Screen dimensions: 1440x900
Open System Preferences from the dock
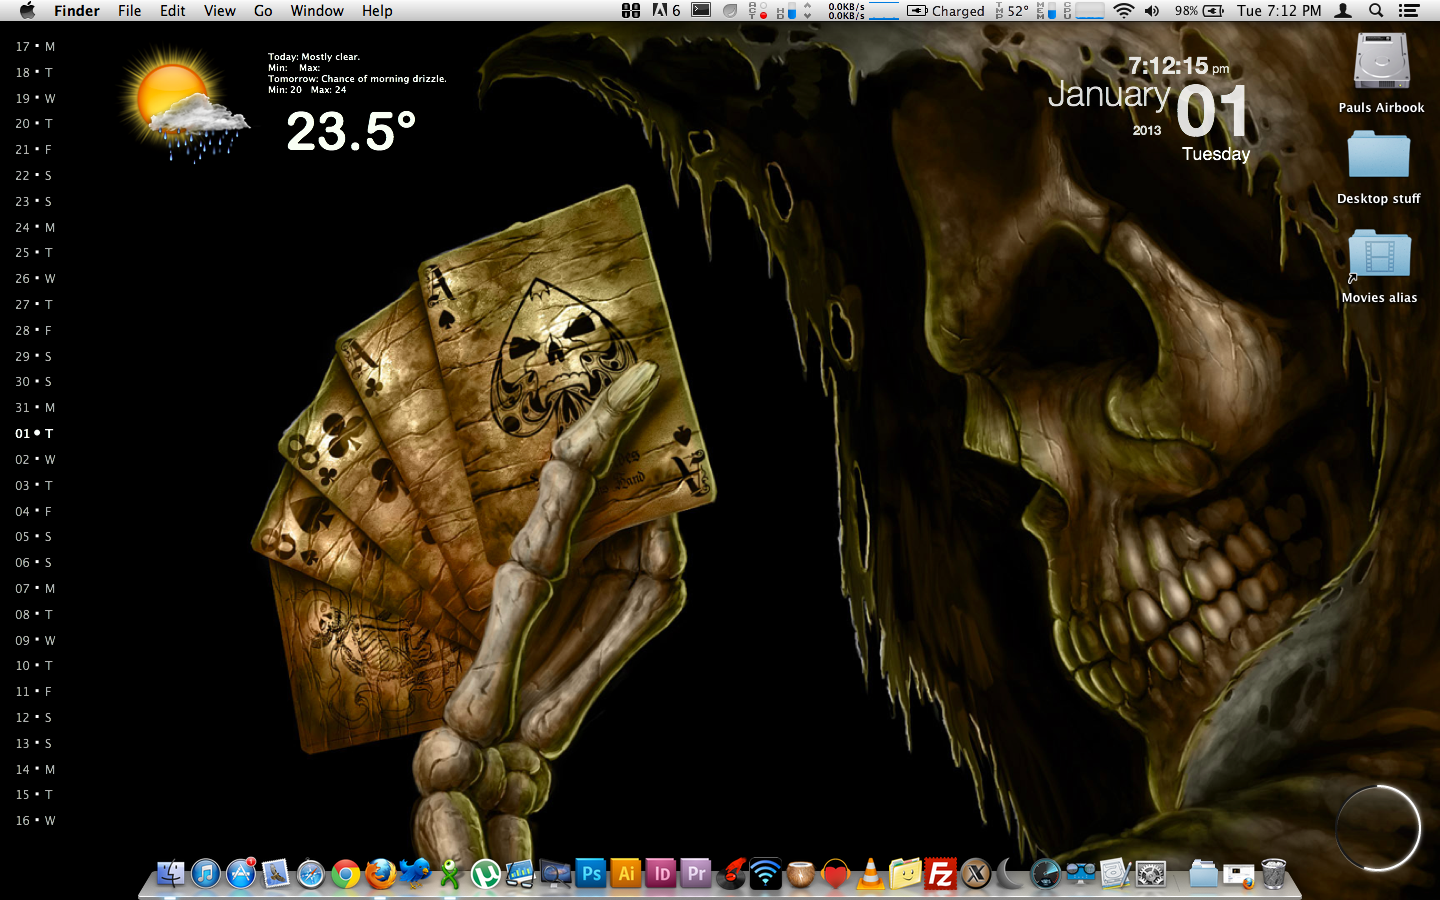coord(1150,874)
